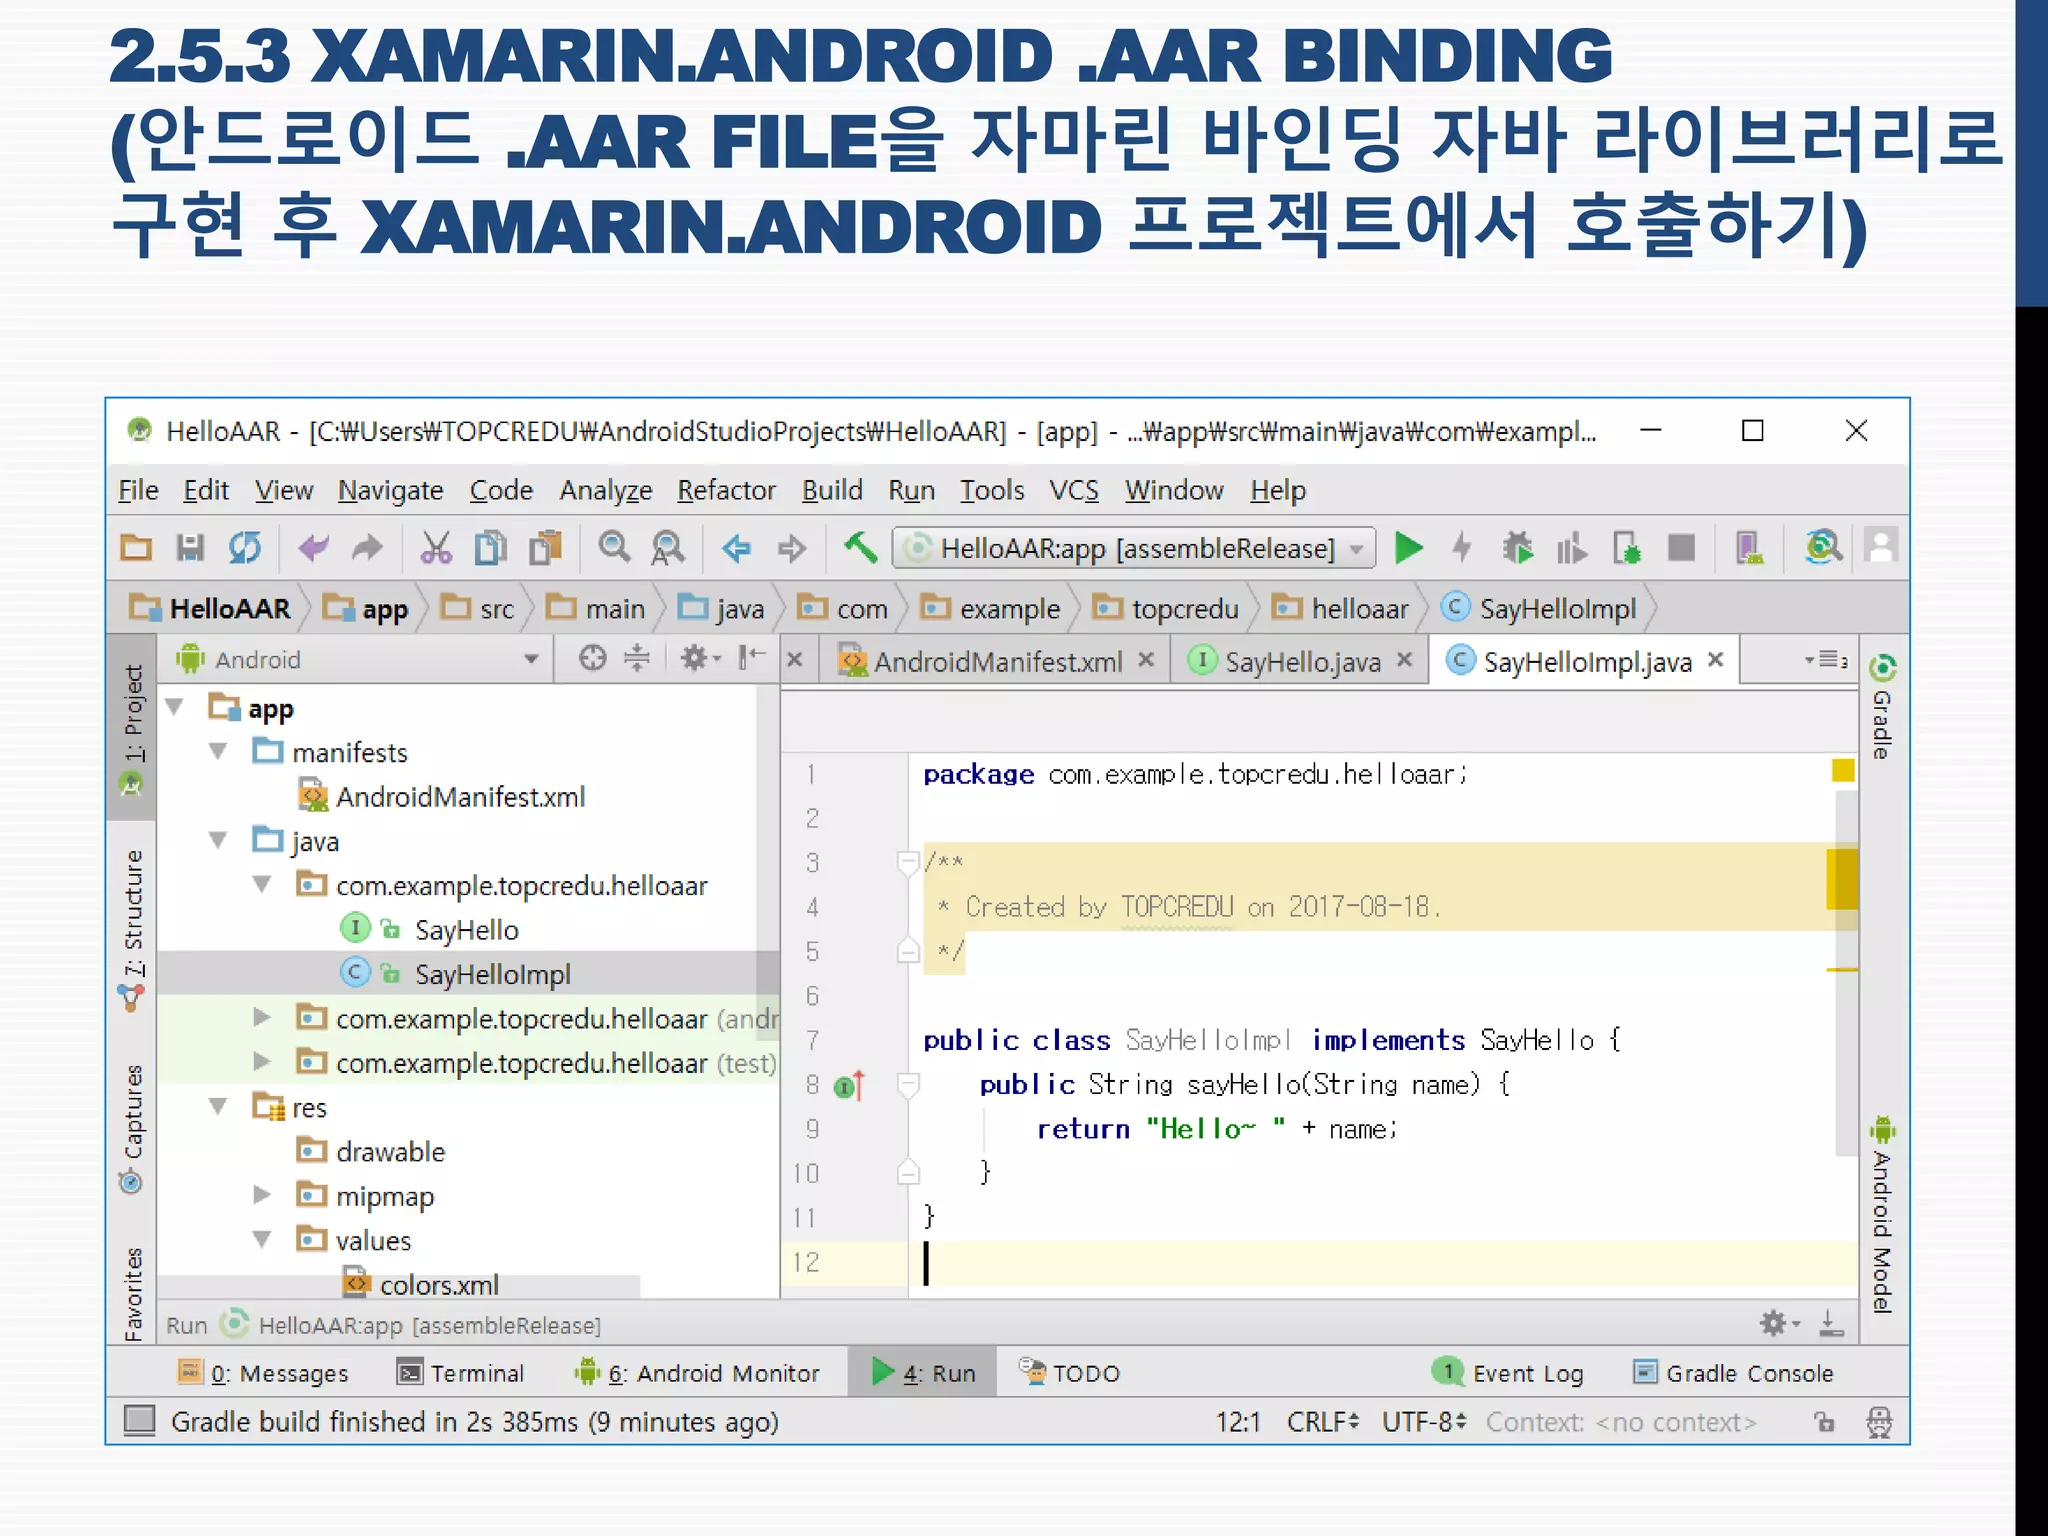This screenshot has height=1536, width=2048.
Task: Open run configuration dropdown HelloAAR:app
Action: [x=1134, y=548]
